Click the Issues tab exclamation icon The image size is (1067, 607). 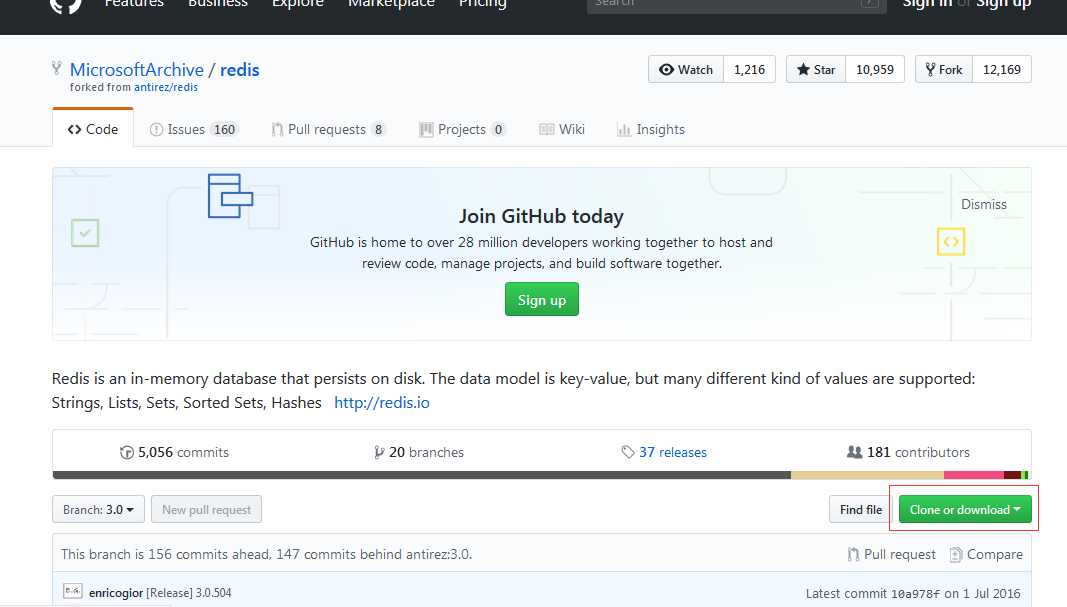(156, 129)
